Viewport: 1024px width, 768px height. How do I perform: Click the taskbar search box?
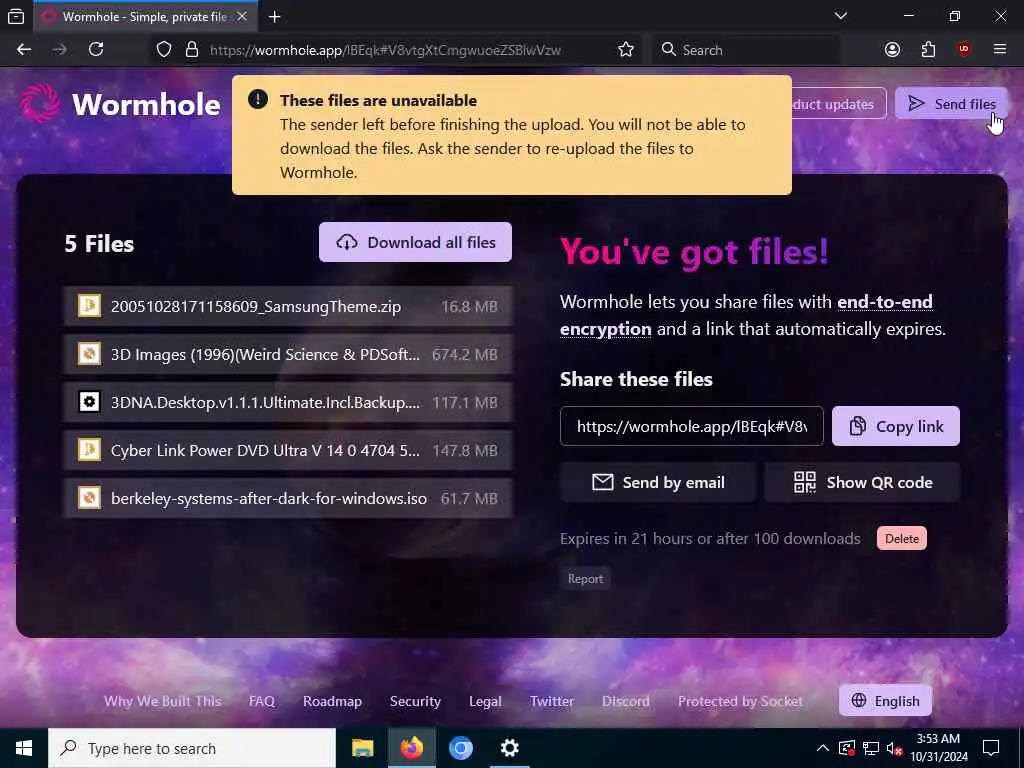click(192, 748)
